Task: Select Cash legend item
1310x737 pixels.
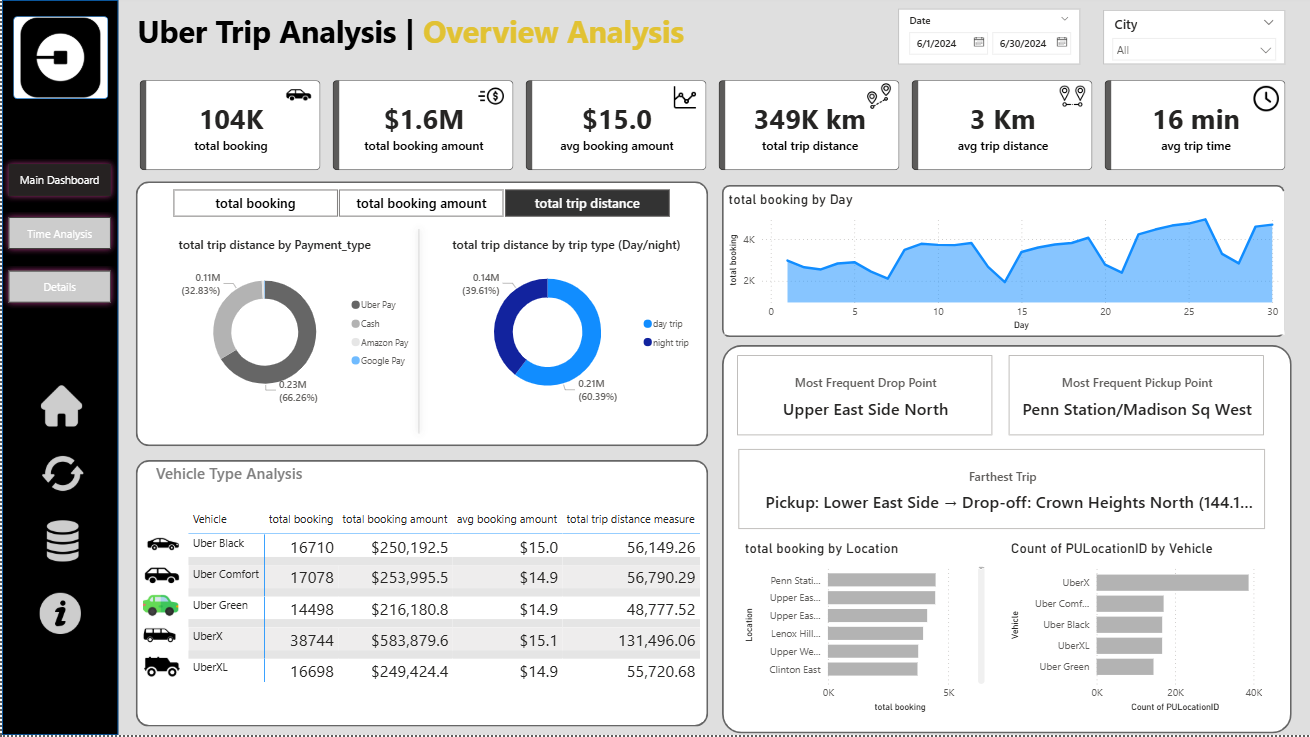Action: [x=365, y=323]
